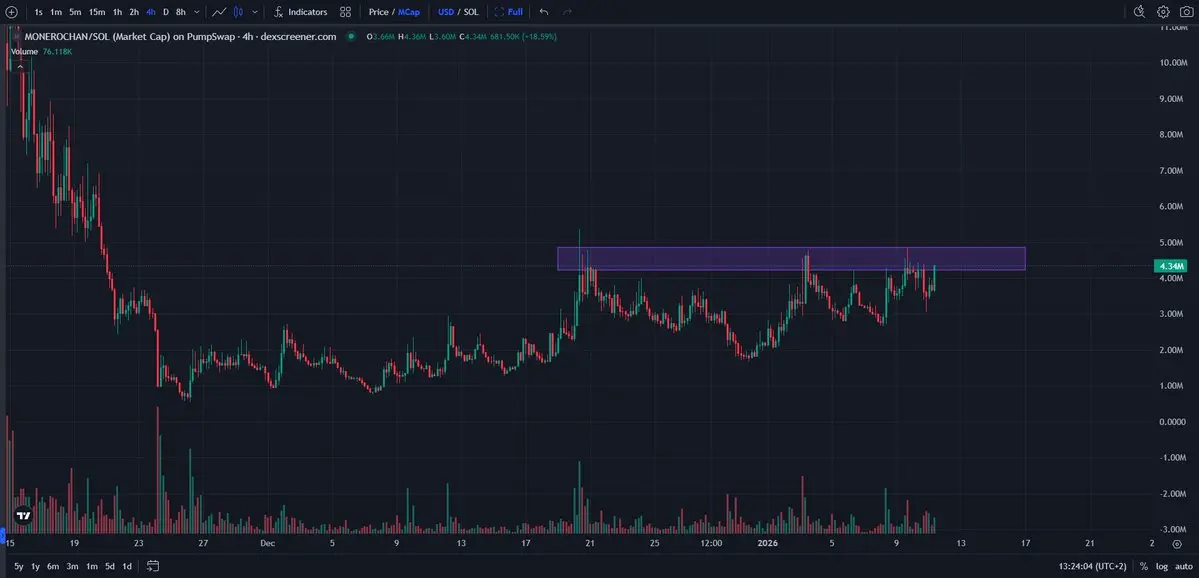
Task: Switch to 5m timeframe
Action: tap(75, 12)
